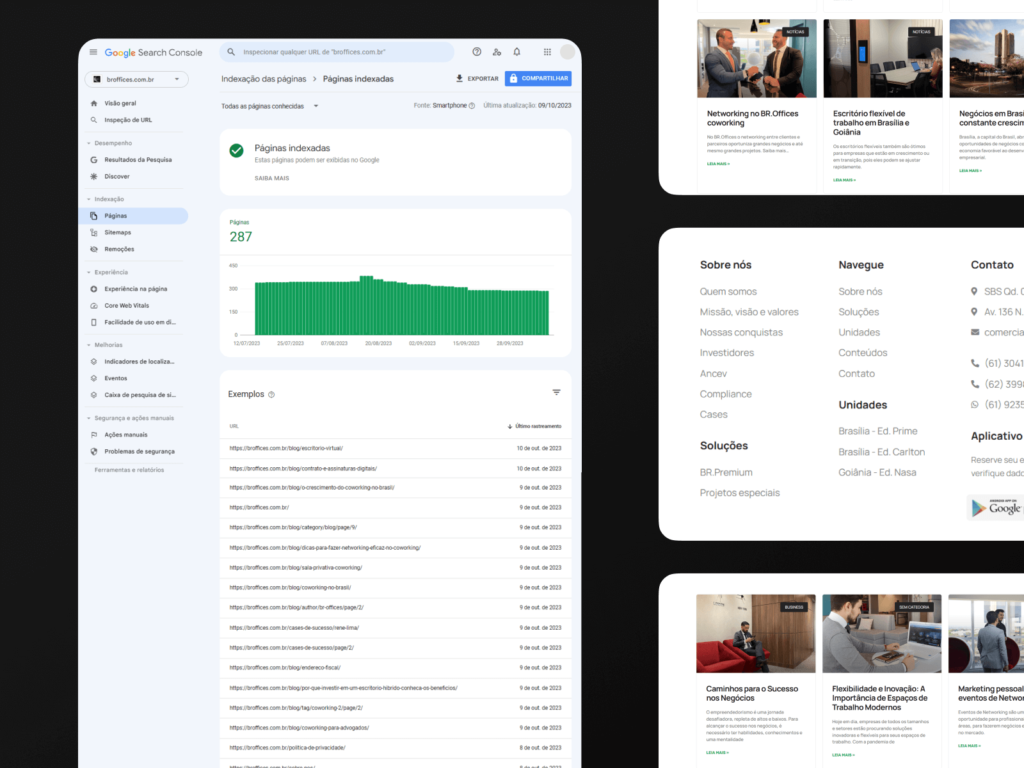Open Goiânia - Ed. Nasa unit link
1024x768 pixels.
click(x=877, y=473)
